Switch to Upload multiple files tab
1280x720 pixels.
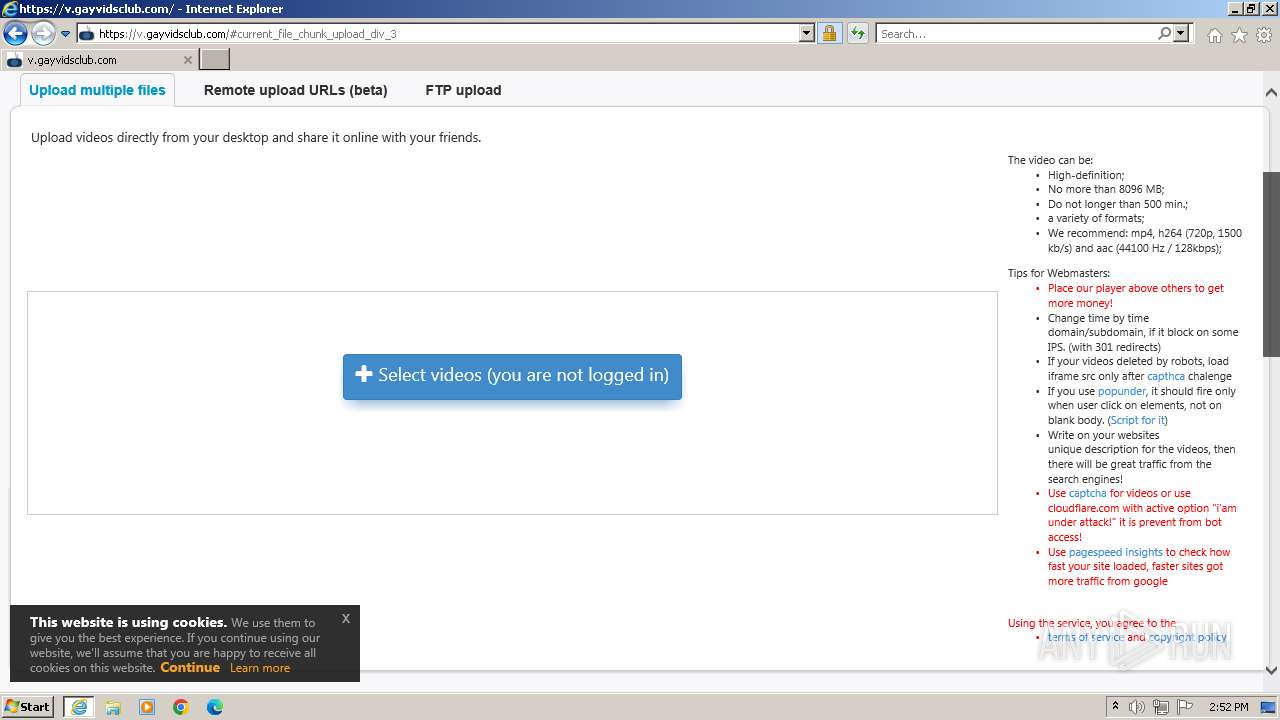(x=97, y=90)
